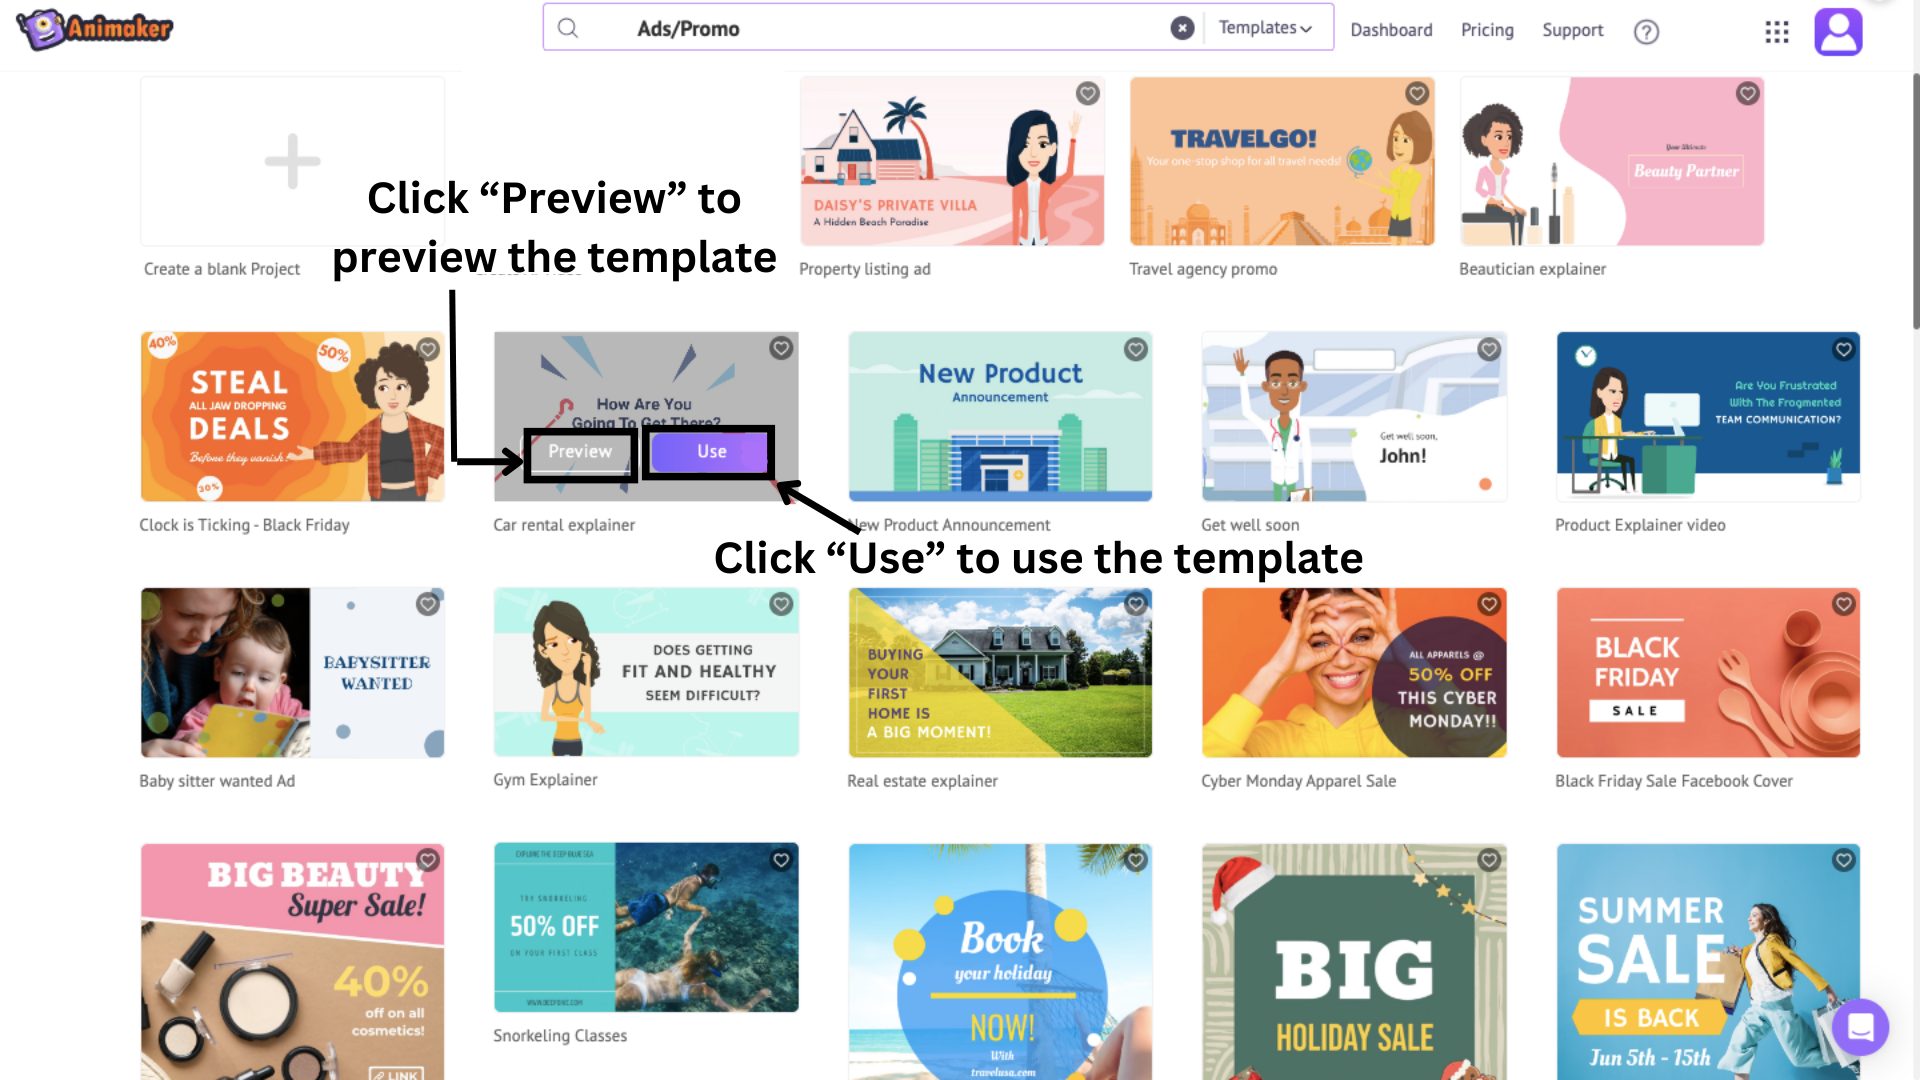Image resolution: width=1920 pixels, height=1080 pixels.
Task: Open Dashboard from the top navigation
Action: pyautogui.click(x=1391, y=29)
